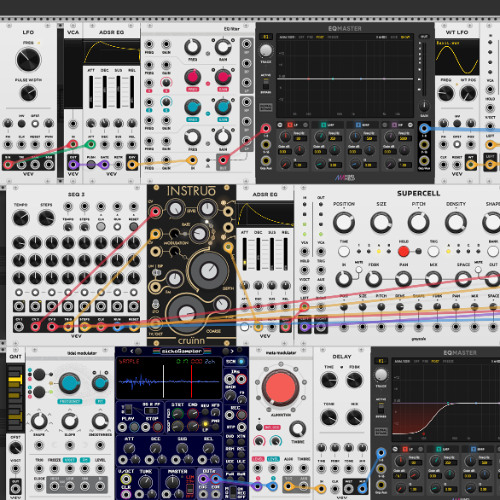Go to next sample using sampler right arrow
Image resolution: width=500 pixels, height=500 pixels.
point(232,351)
